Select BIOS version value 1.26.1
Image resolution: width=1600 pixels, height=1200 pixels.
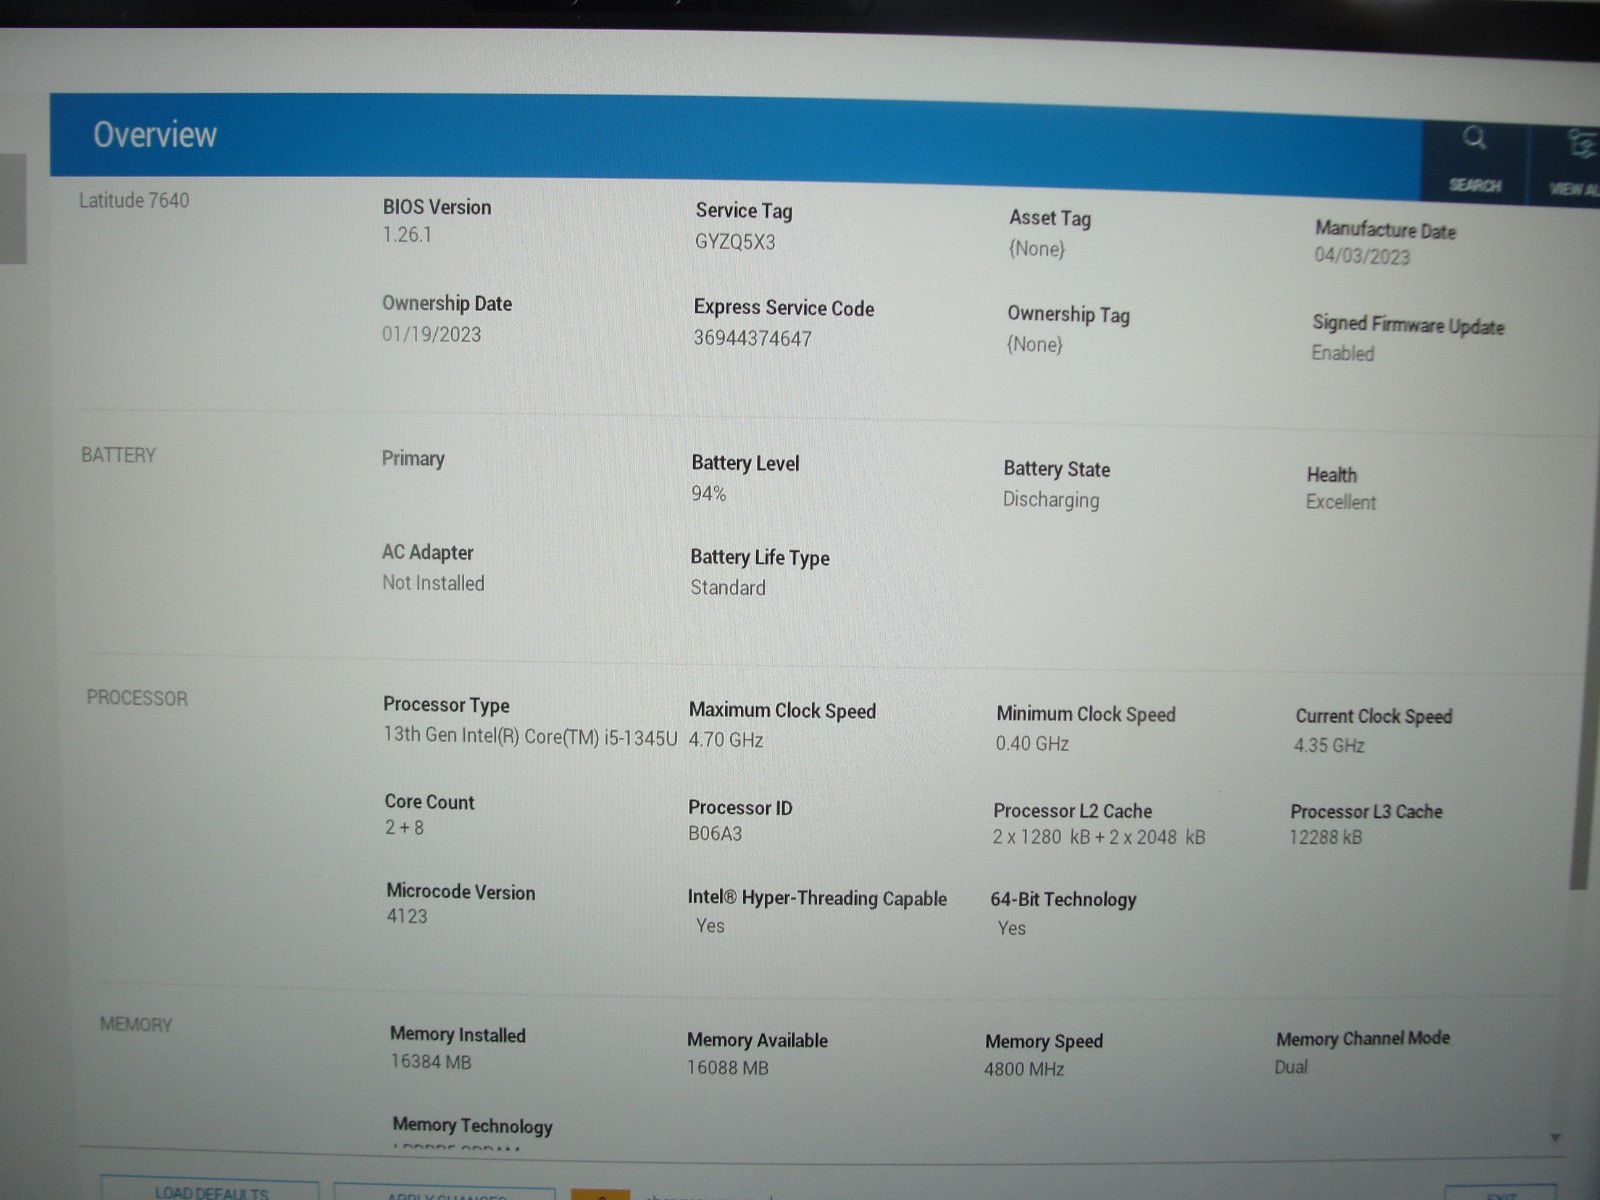click(407, 235)
